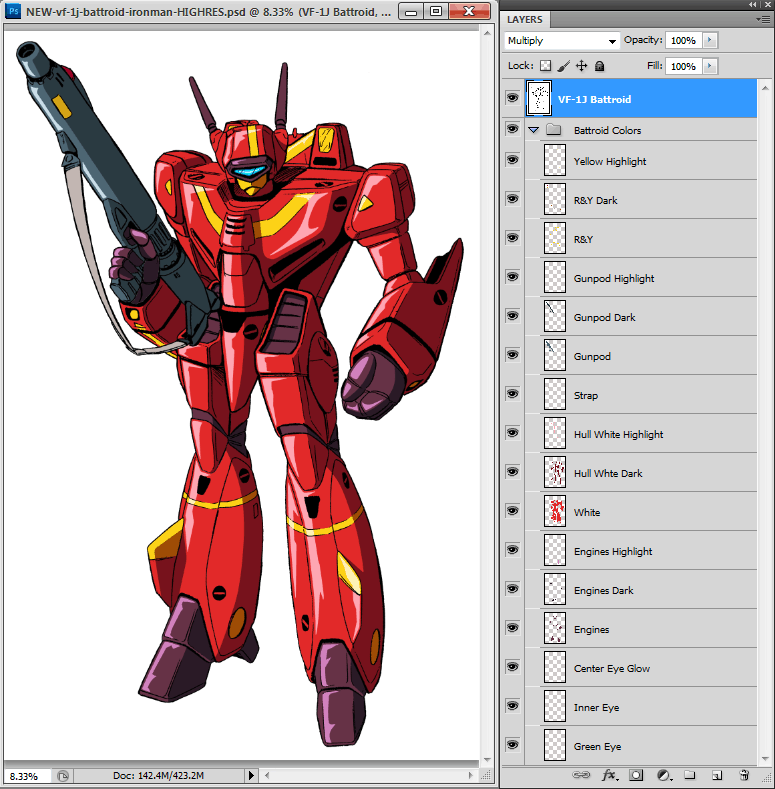Select the Inner Eye layer name
Viewport: 775px width, 789px height.
tap(596, 707)
